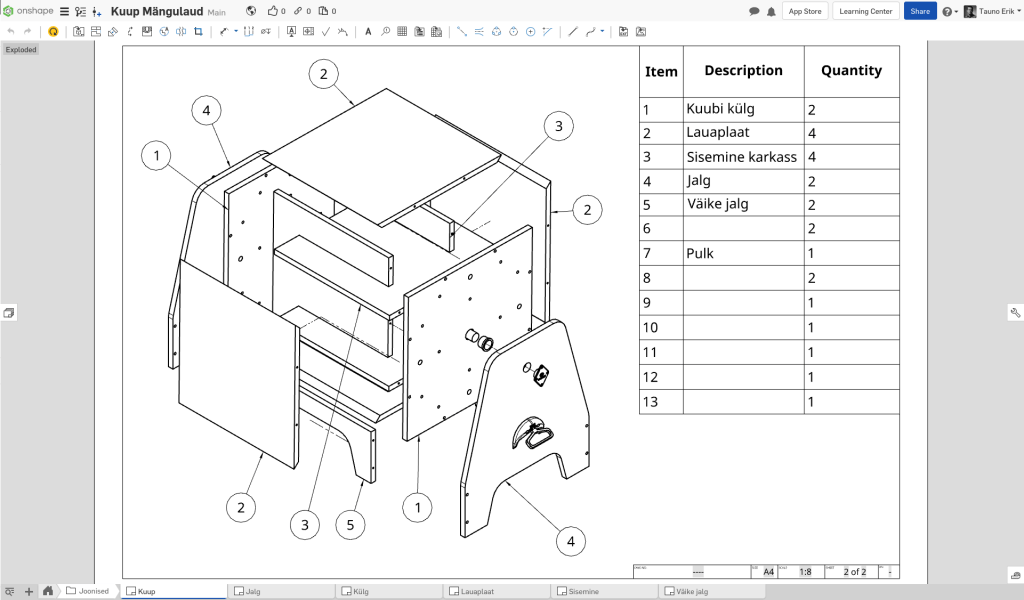Click the update drawing refresh icon
This screenshot has height=600, width=1024.
coord(53,31)
